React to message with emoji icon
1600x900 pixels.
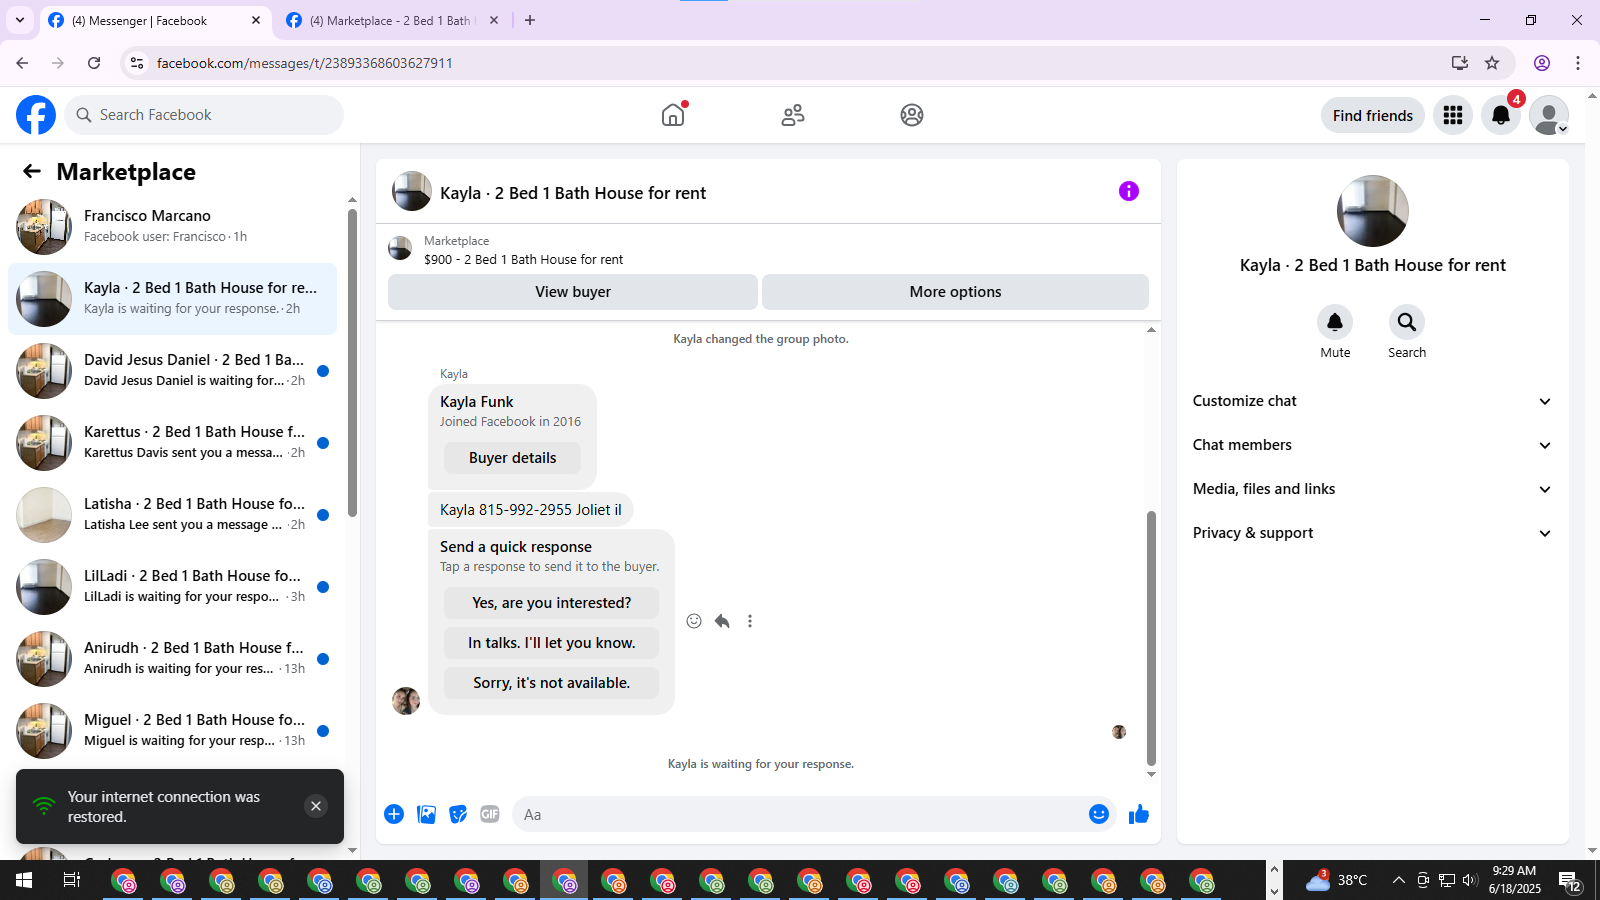(694, 621)
